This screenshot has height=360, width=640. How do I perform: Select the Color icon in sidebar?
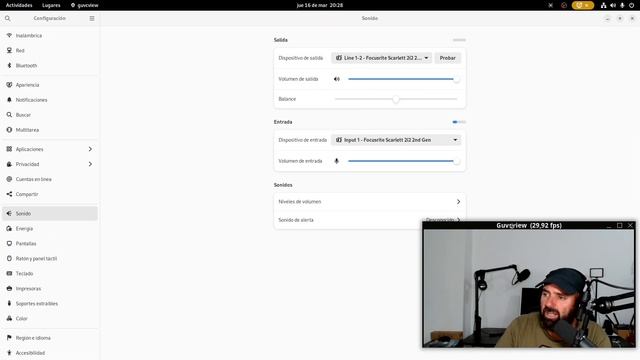click(9, 318)
